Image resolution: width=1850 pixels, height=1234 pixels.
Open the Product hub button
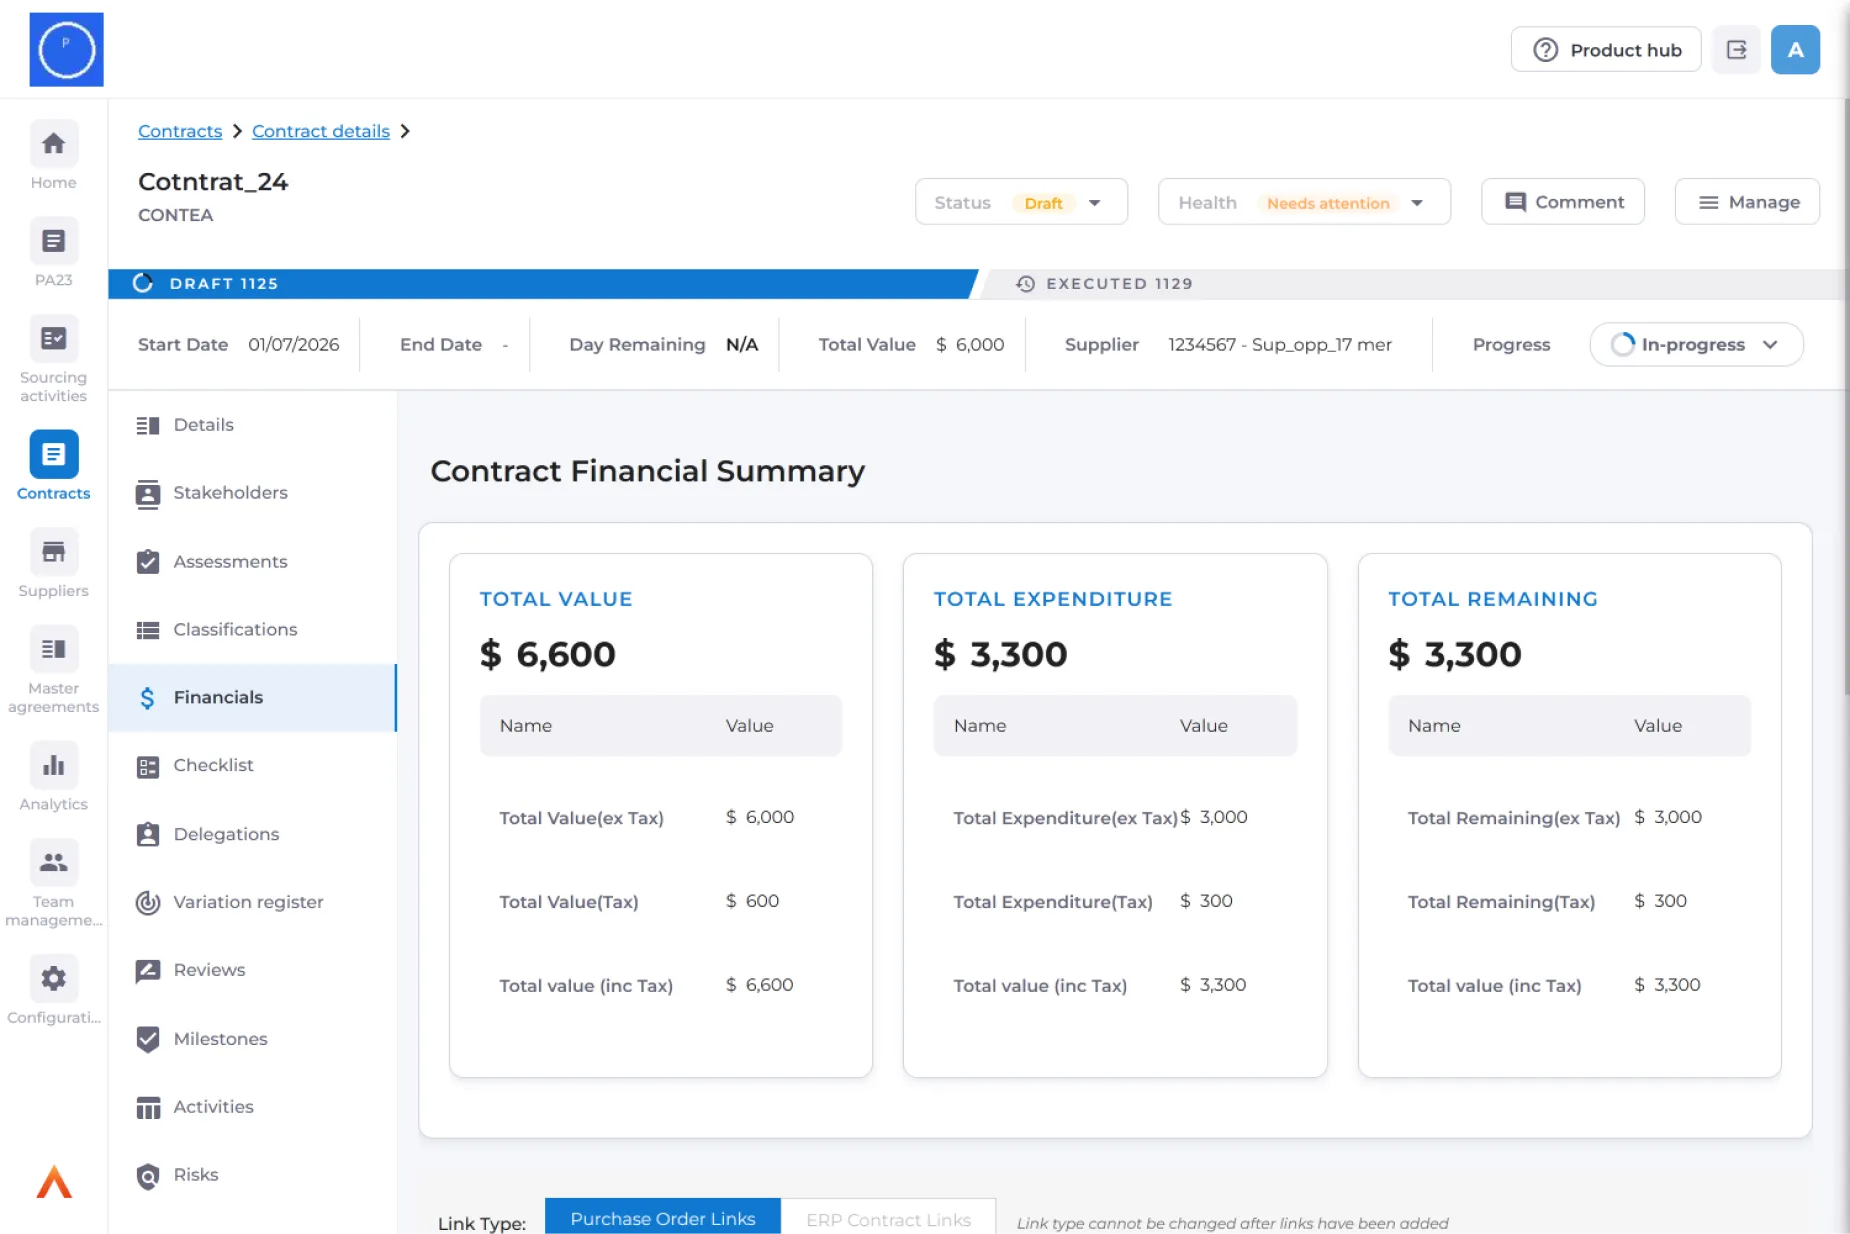pos(1606,50)
